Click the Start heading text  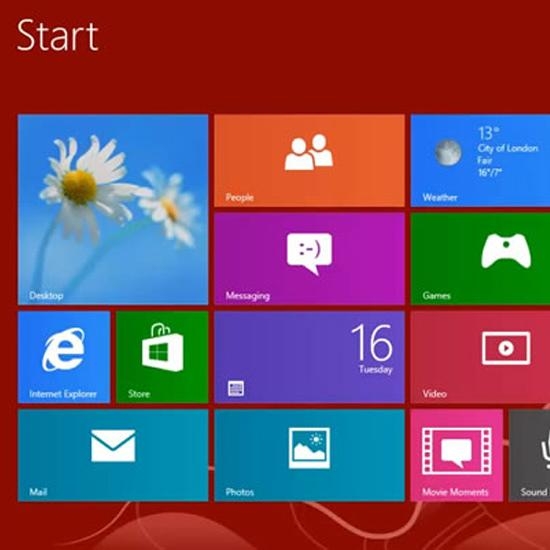click(x=58, y=35)
